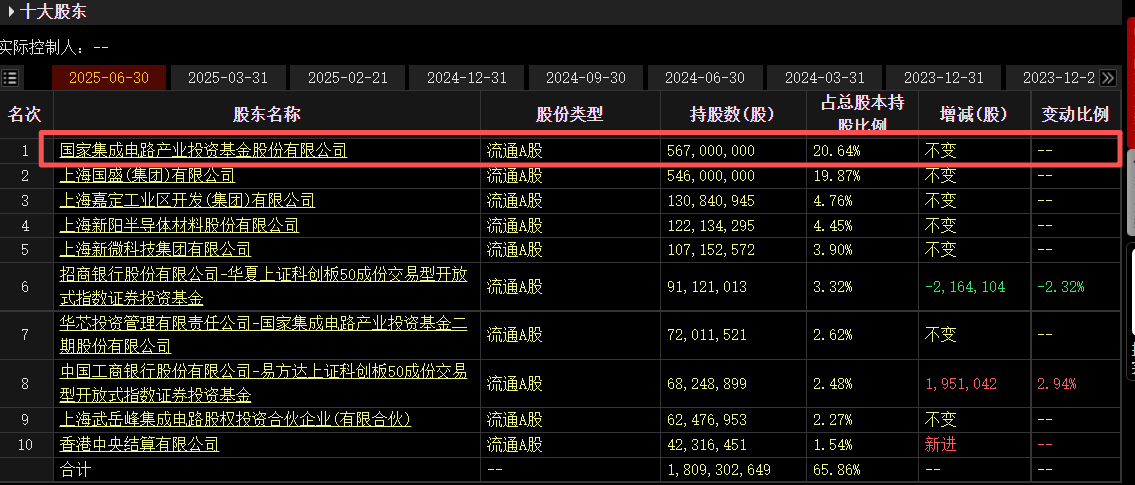The width and height of the screenshot is (1135, 485).
Task: Select the 2025-06-30 date tab
Action: pos(109,77)
